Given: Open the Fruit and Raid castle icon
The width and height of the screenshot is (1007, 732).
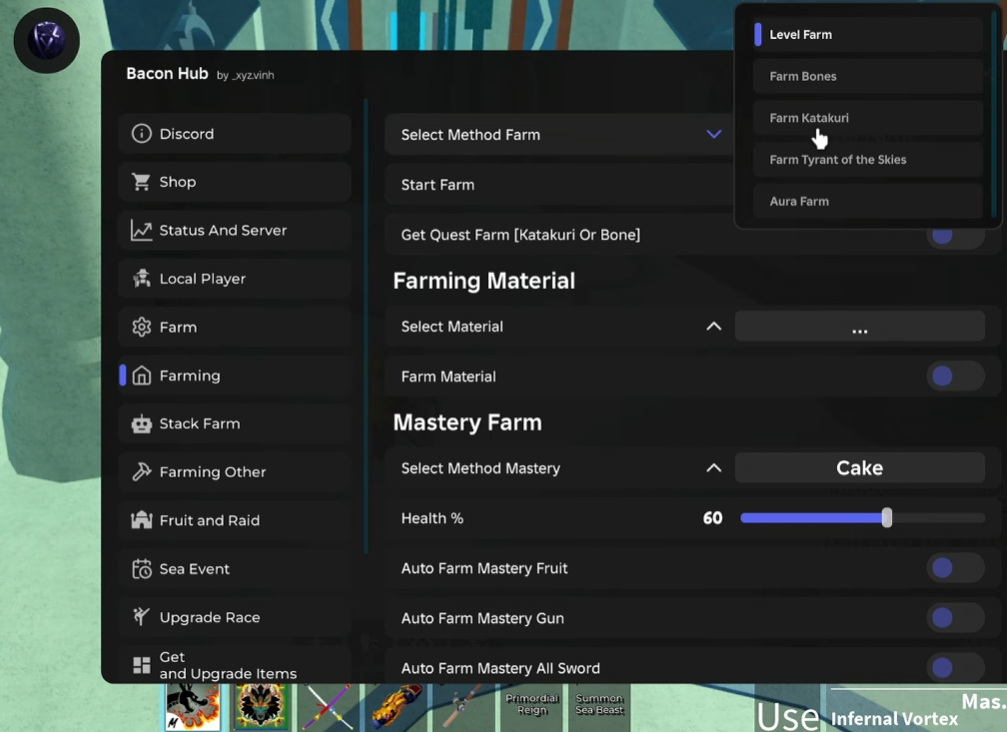Looking at the screenshot, I should coord(142,520).
